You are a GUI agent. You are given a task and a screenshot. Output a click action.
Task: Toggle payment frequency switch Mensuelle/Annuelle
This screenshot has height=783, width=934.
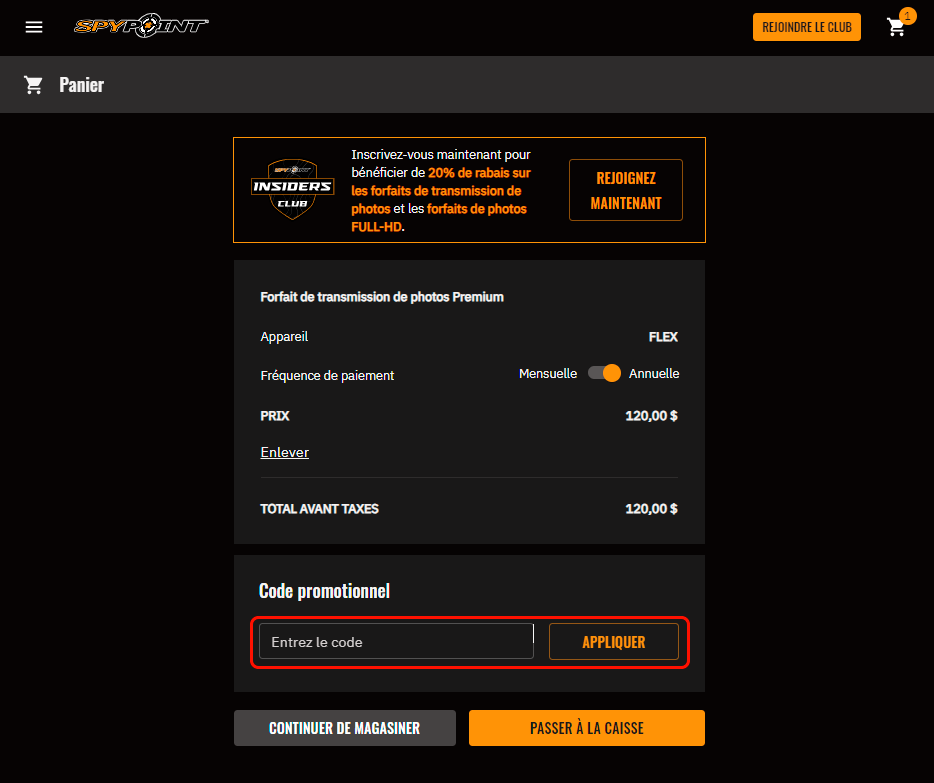(604, 373)
